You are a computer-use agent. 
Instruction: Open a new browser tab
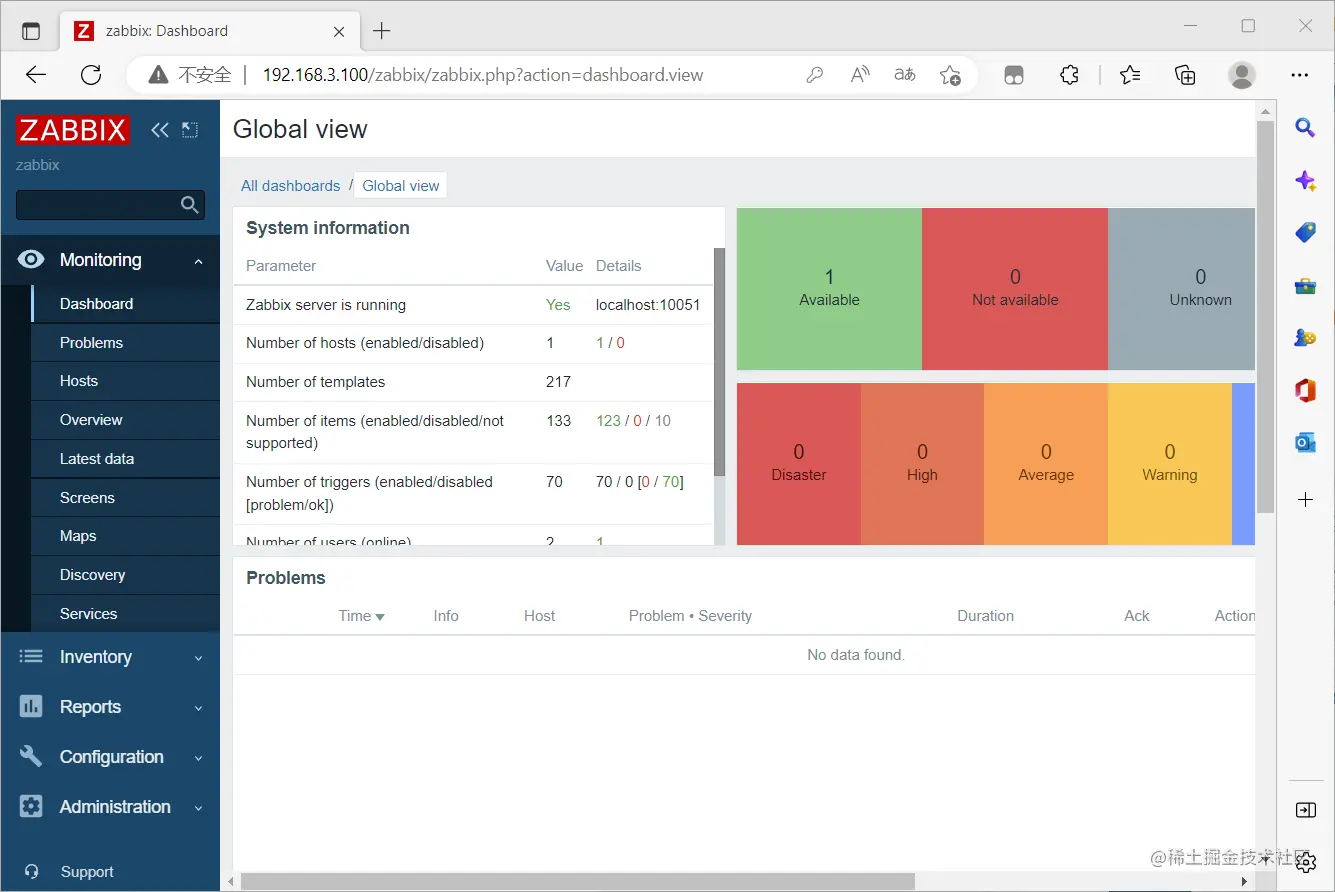coord(381,31)
